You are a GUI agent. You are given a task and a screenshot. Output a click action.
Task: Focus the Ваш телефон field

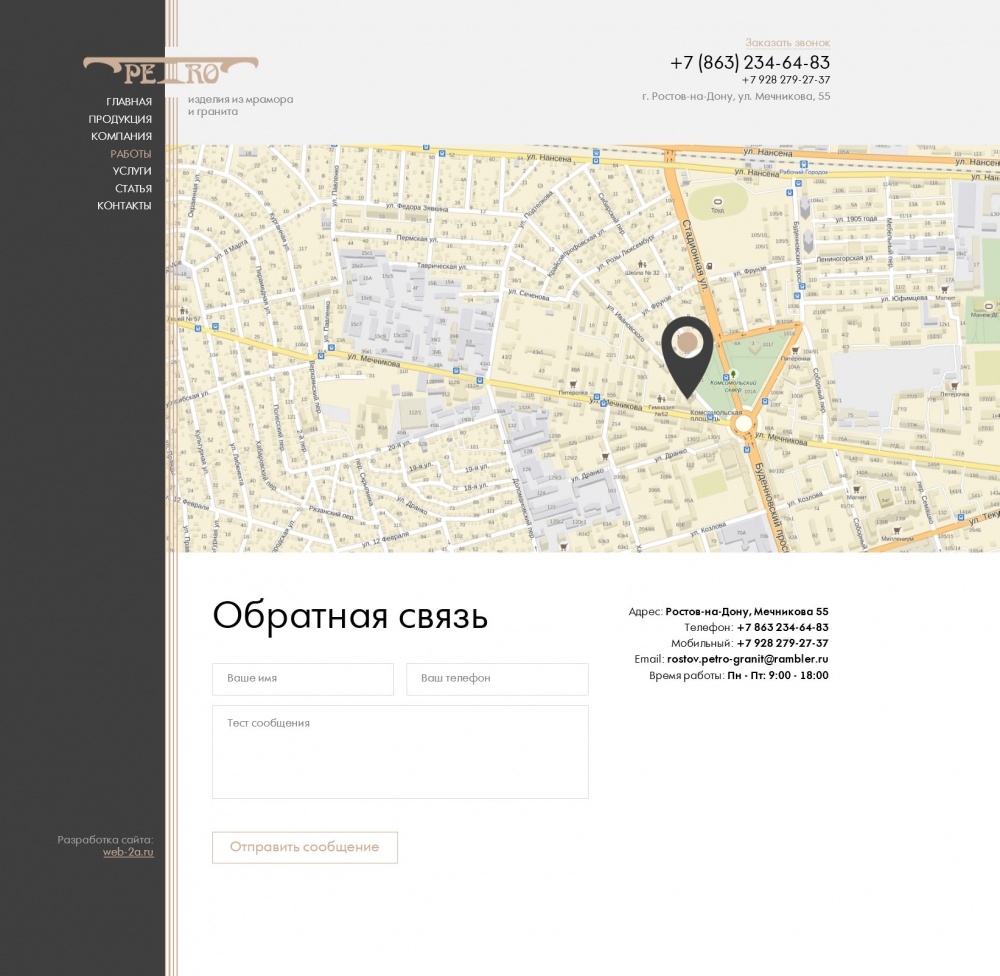click(496, 679)
